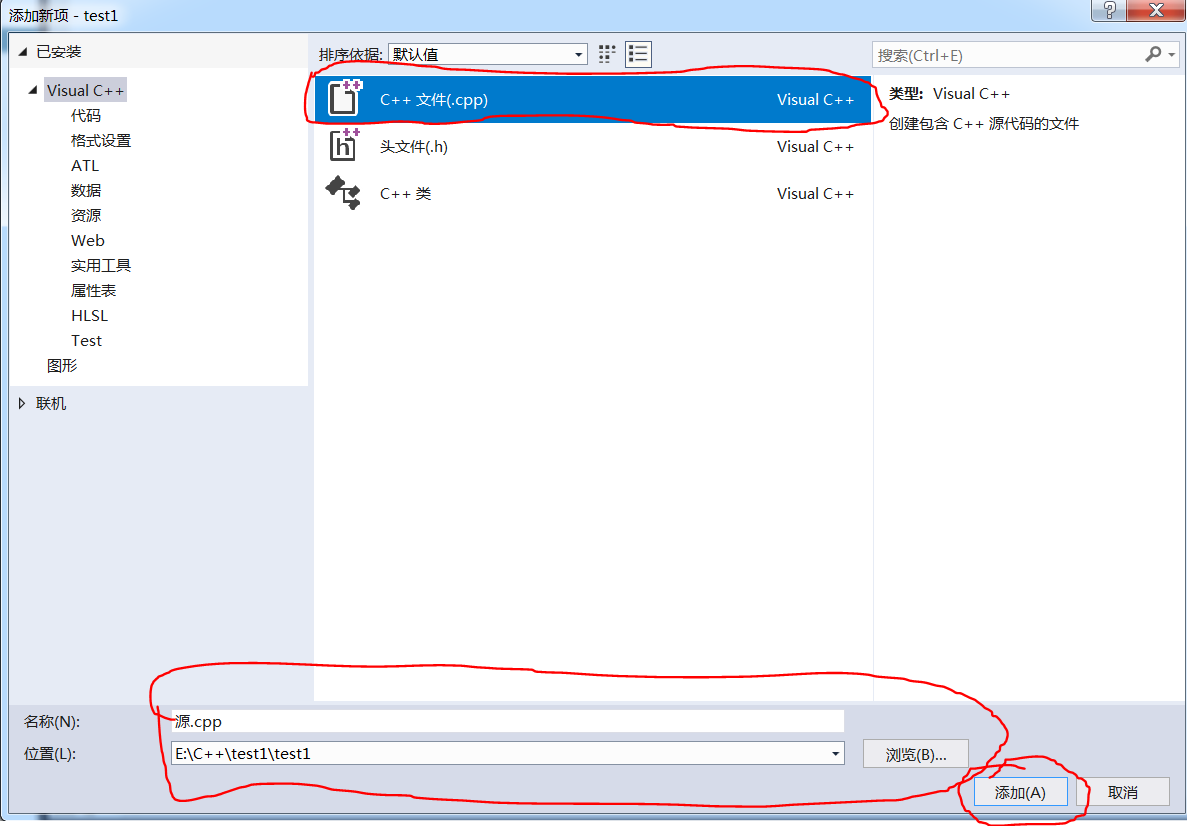
Task: Click the 名称 filename input field
Action: (507, 721)
